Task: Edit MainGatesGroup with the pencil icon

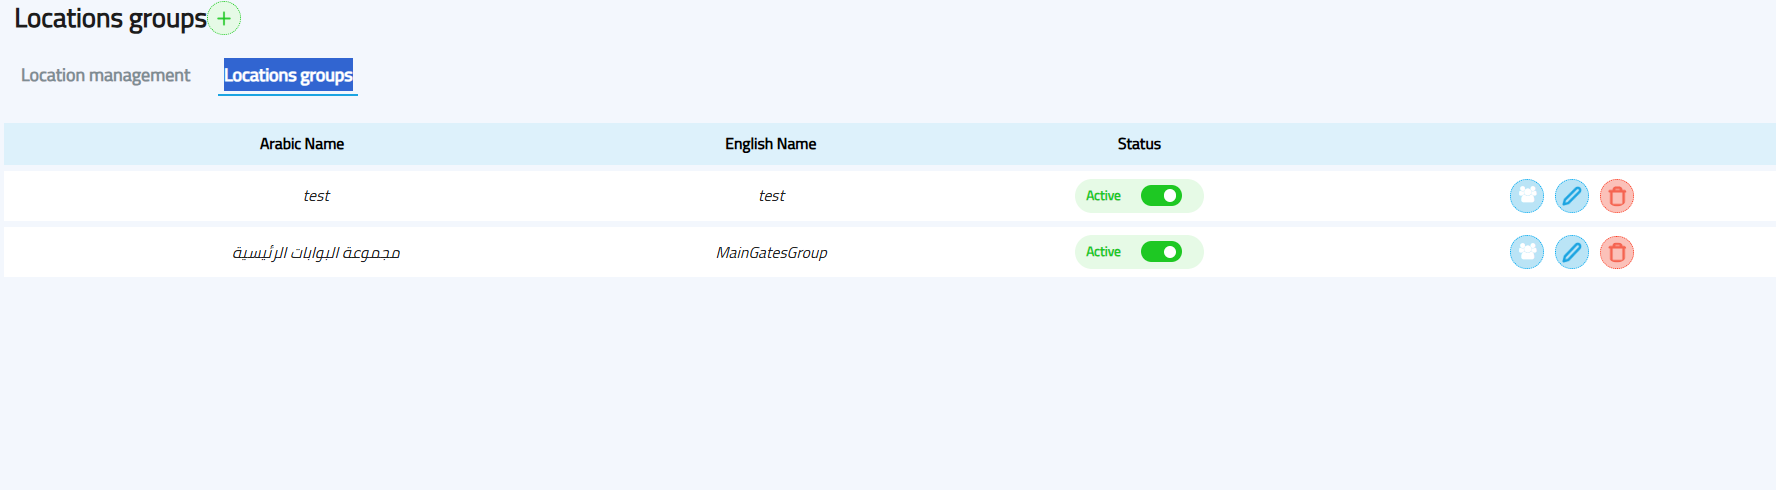Action: (x=1571, y=252)
